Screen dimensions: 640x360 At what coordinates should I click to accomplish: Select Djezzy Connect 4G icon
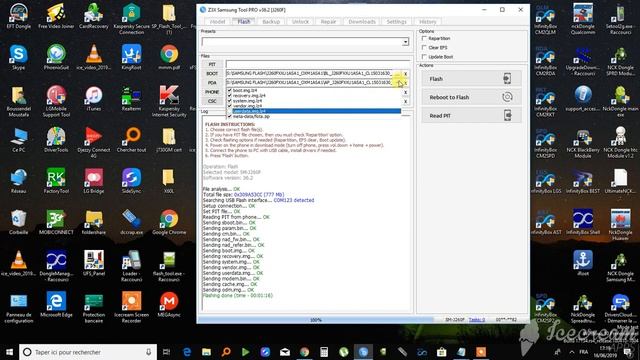tap(93, 142)
